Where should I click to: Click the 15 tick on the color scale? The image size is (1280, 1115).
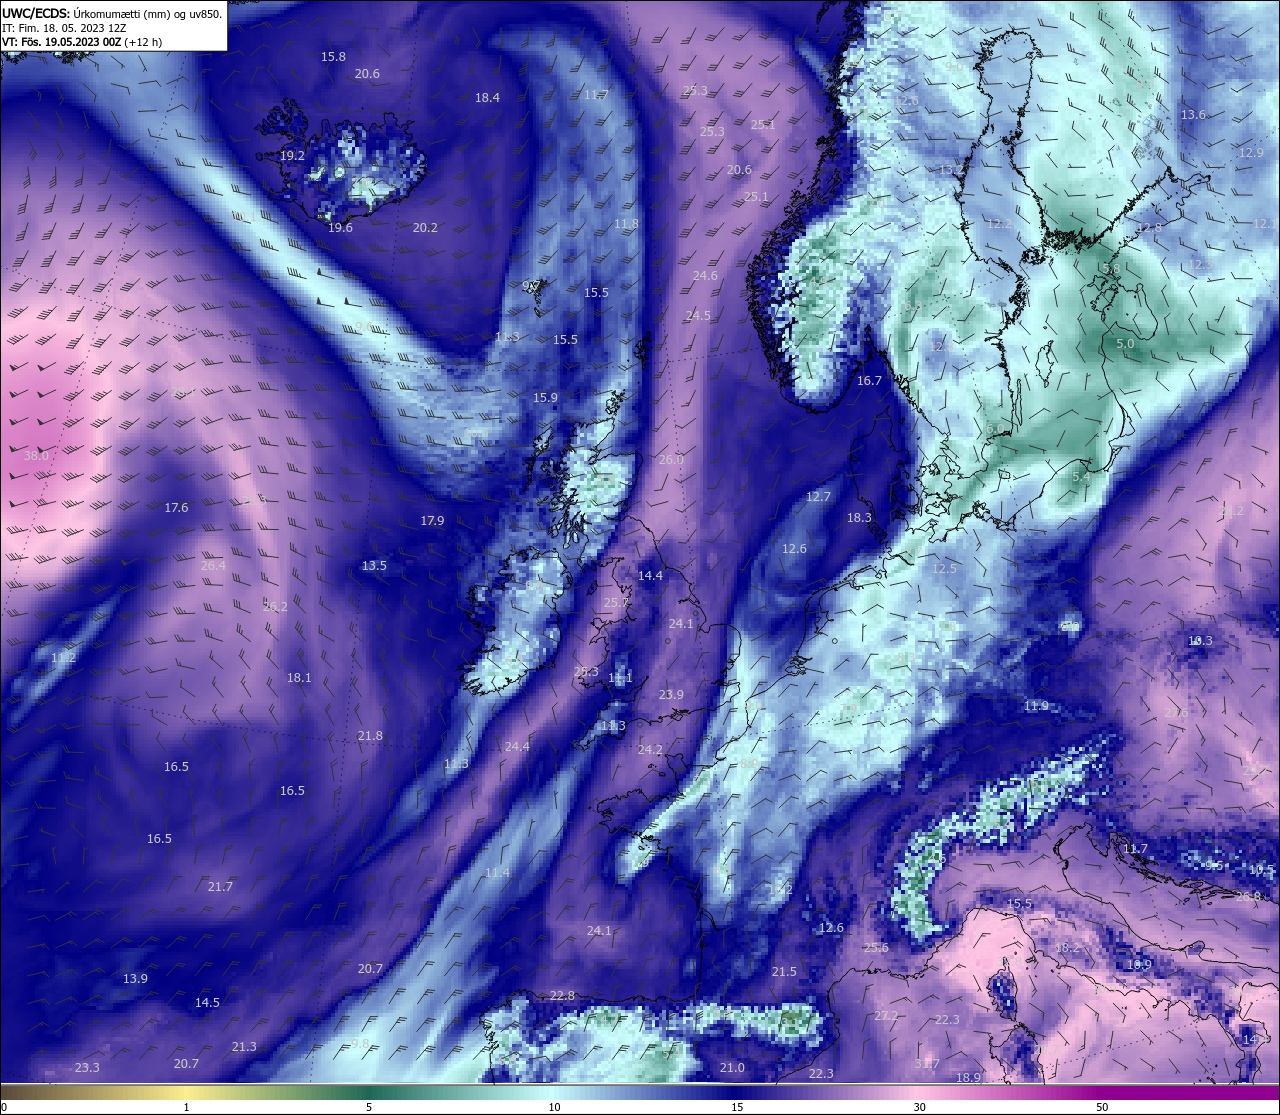pos(737,1107)
